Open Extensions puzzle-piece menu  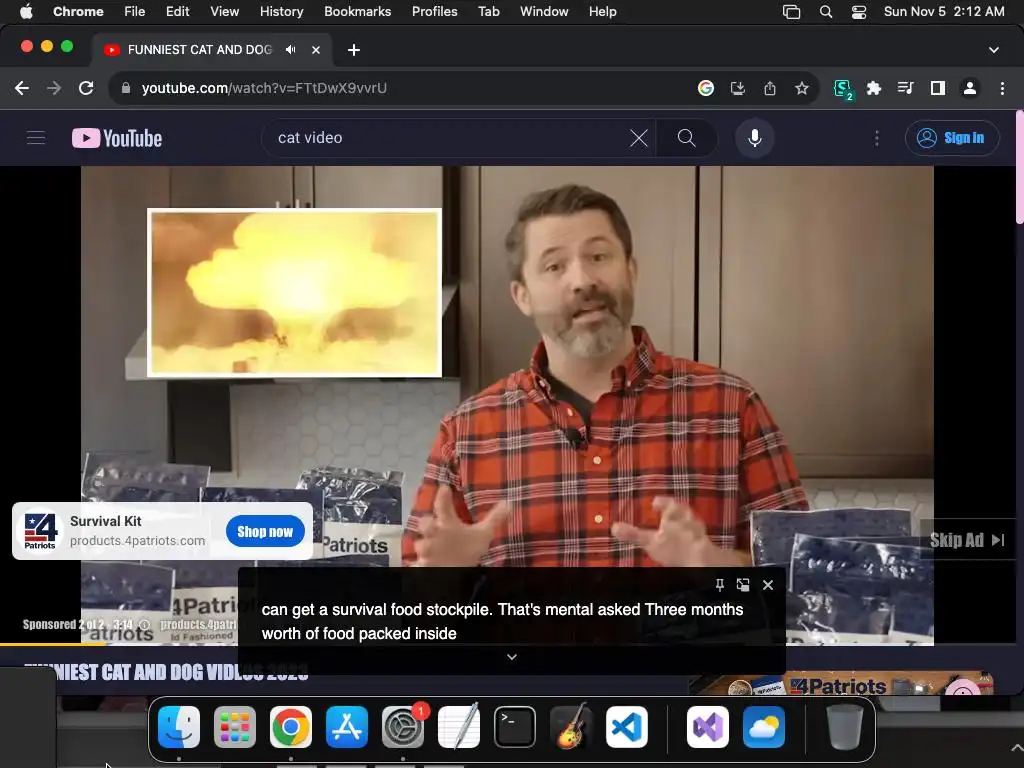[x=874, y=88]
